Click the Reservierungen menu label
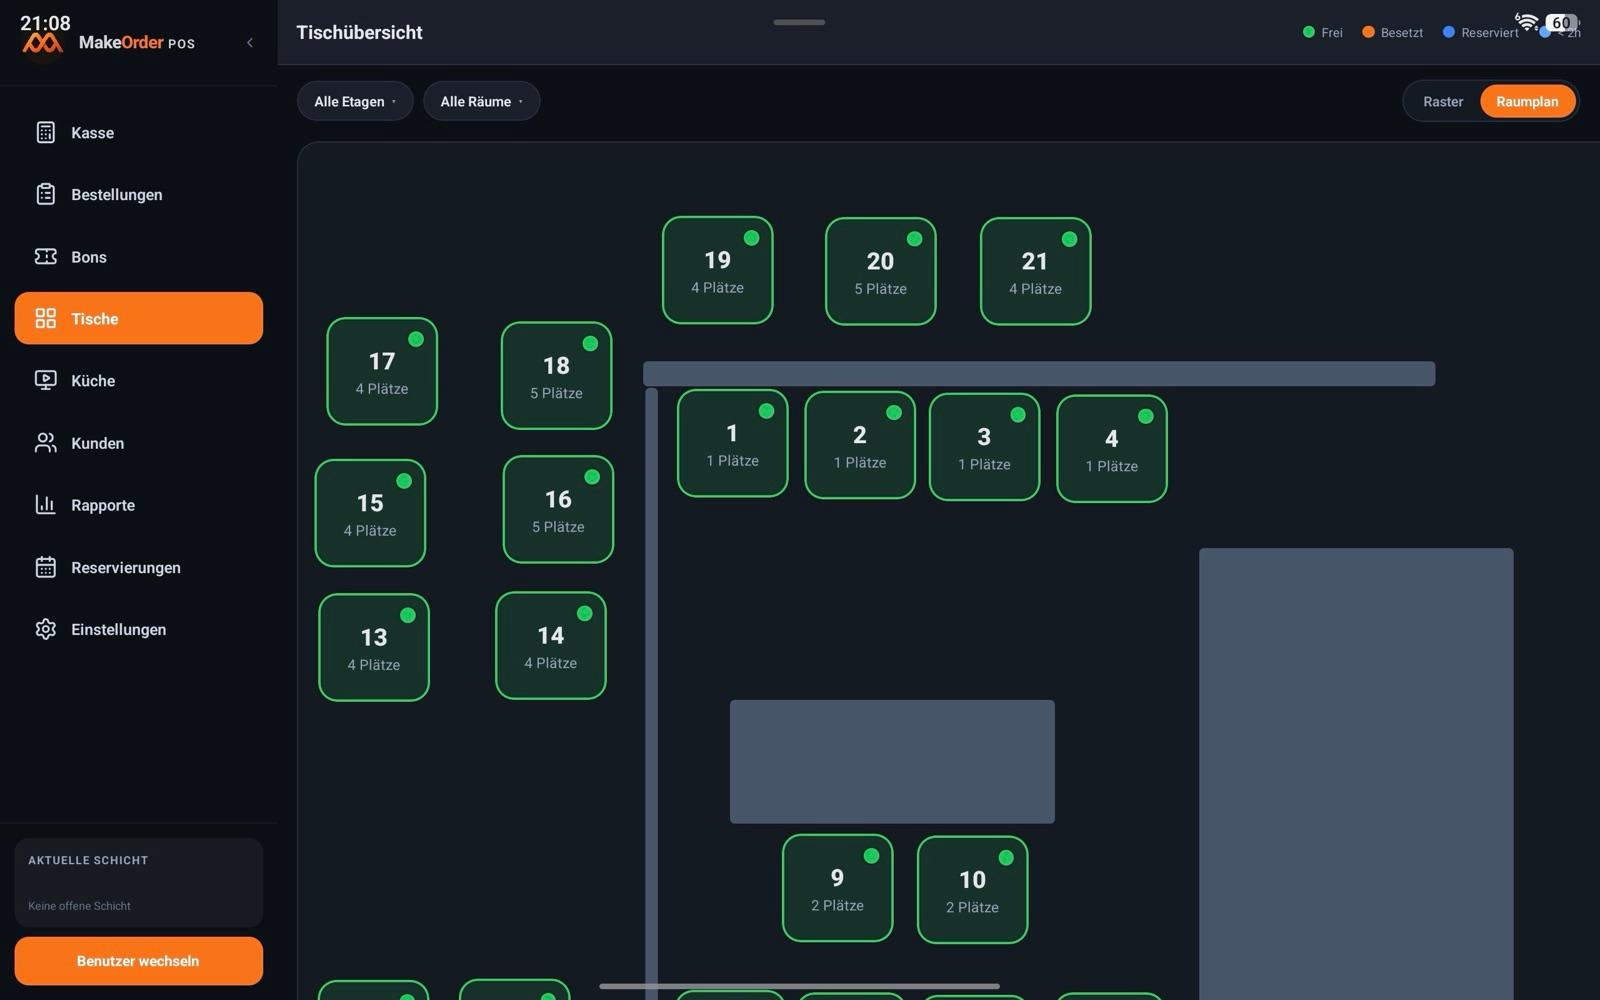The image size is (1600, 1000). point(126,567)
